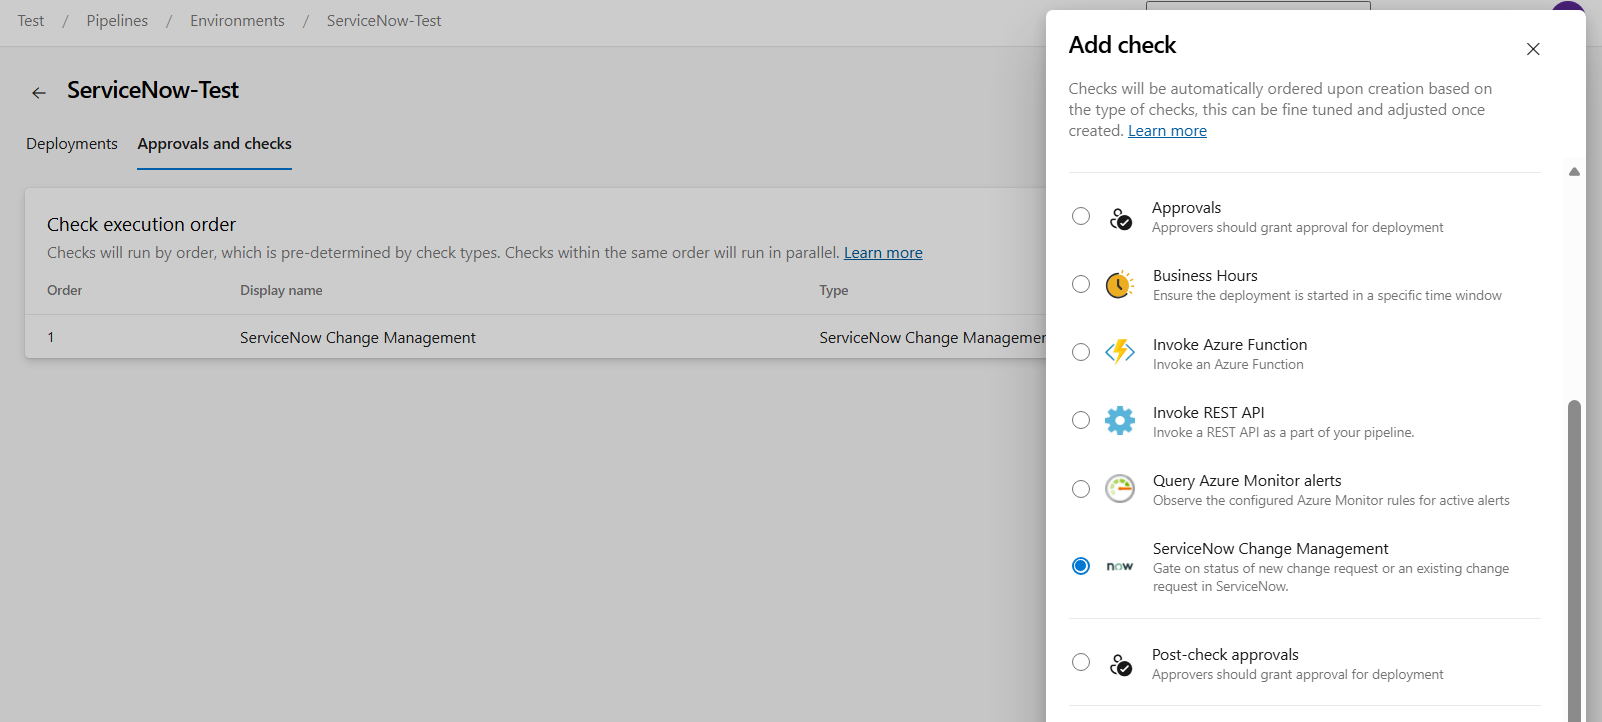Click the Invoke Azure Function title text
This screenshot has width=1602, height=722.
tap(1230, 345)
